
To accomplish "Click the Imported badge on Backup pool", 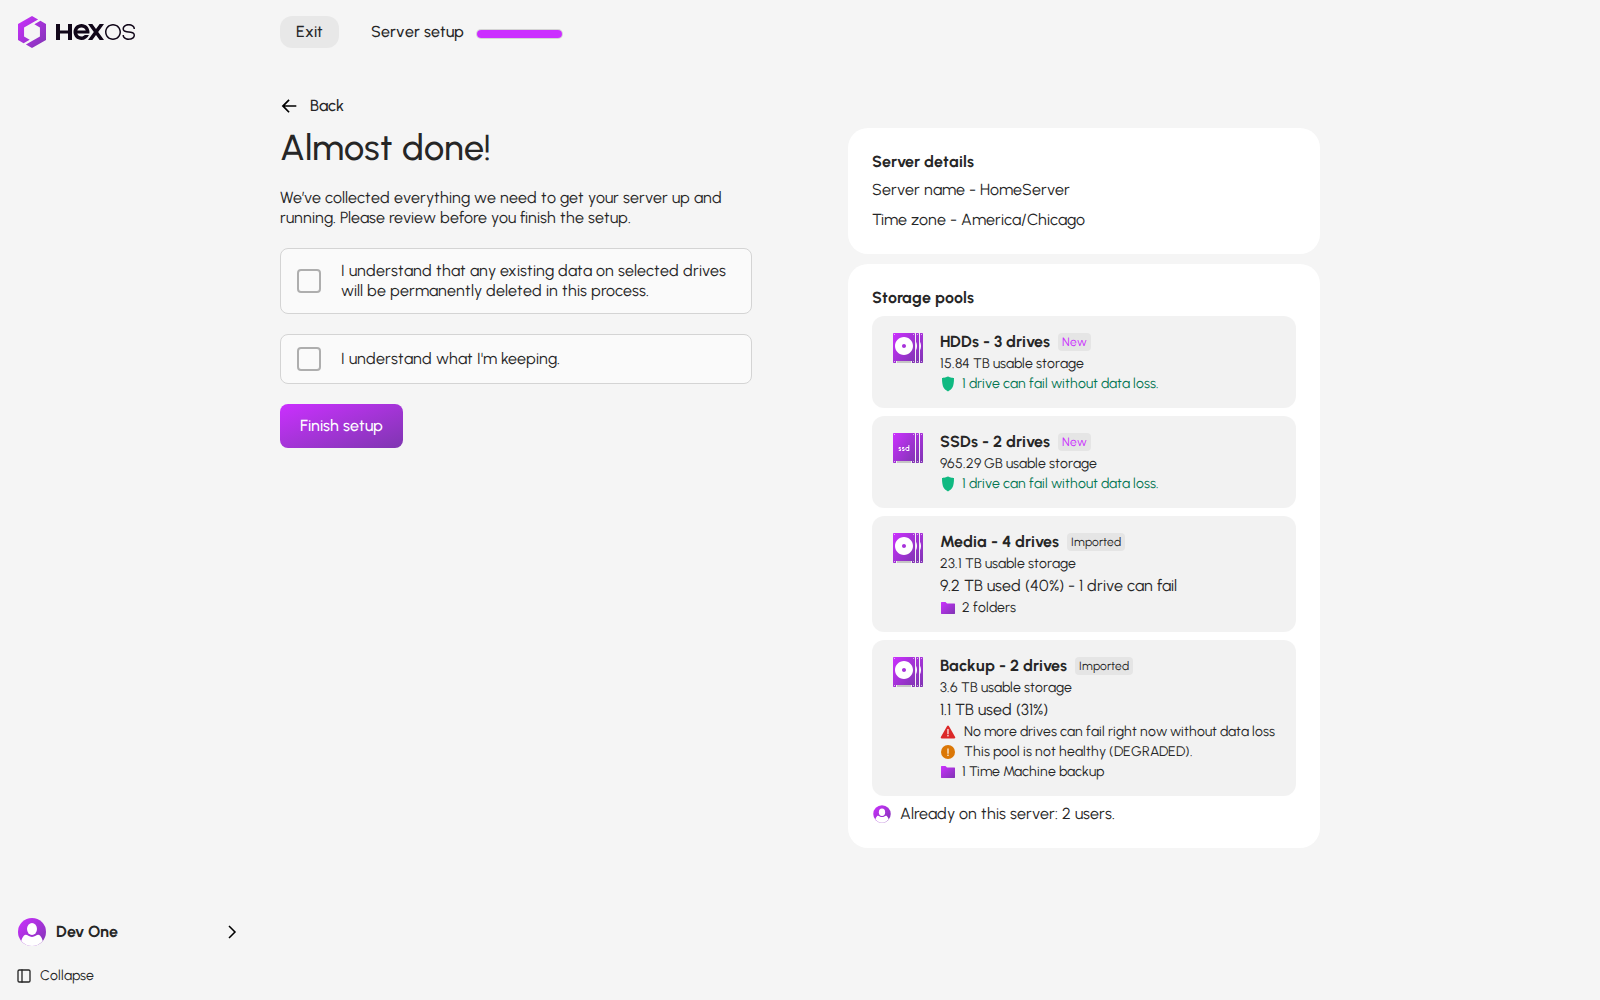I will tap(1104, 666).
